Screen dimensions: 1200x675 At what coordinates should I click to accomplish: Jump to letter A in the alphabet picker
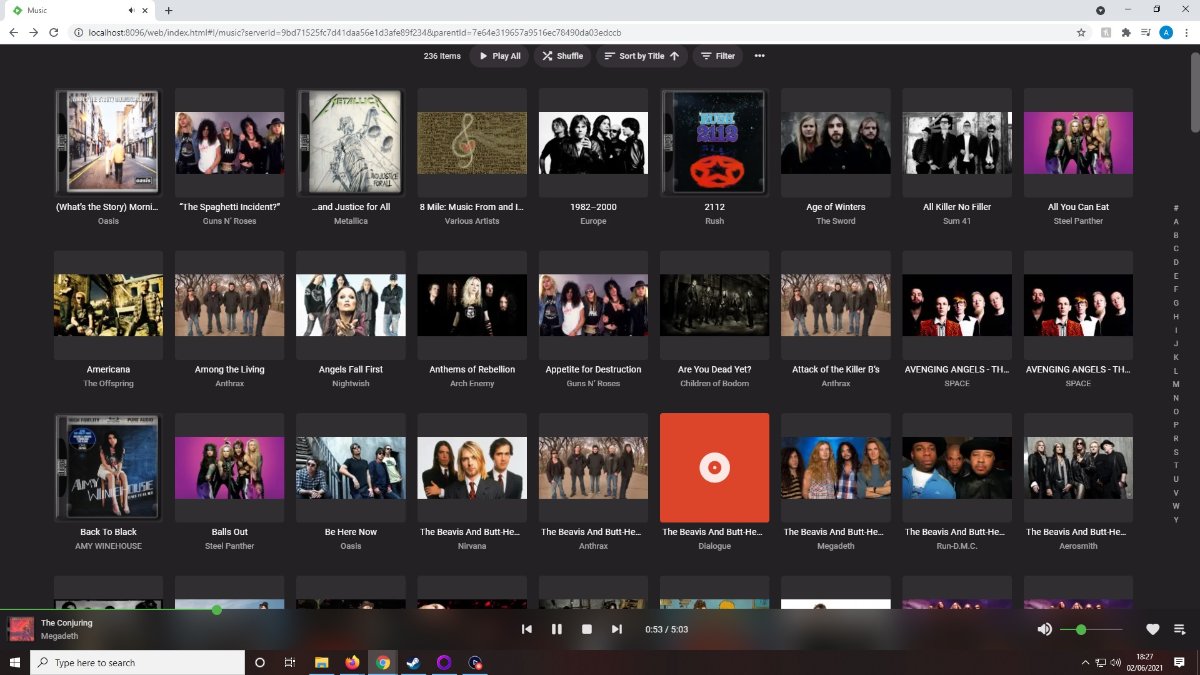(1176, 221)
